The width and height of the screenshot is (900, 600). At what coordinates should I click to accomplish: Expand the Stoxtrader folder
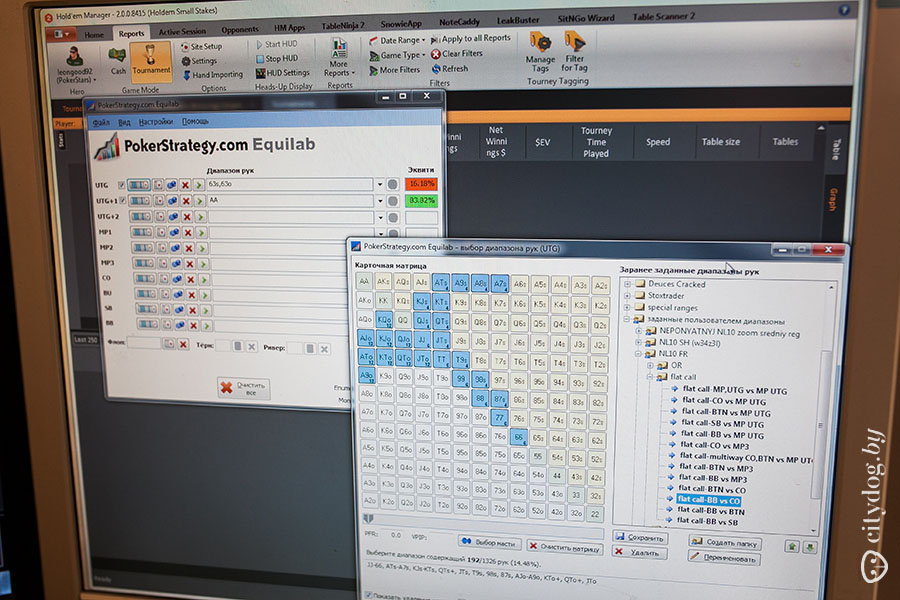[627, 296]
